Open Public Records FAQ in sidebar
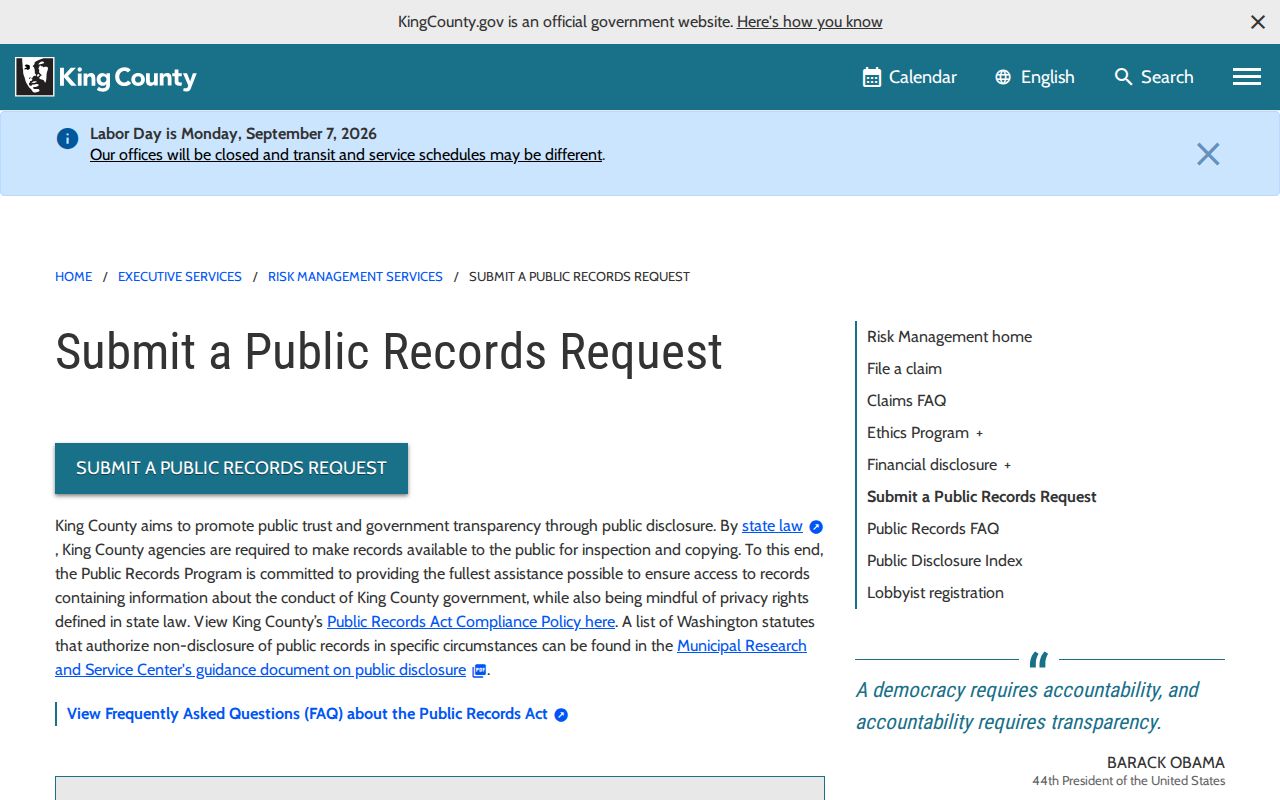 [x=933, y=529]
